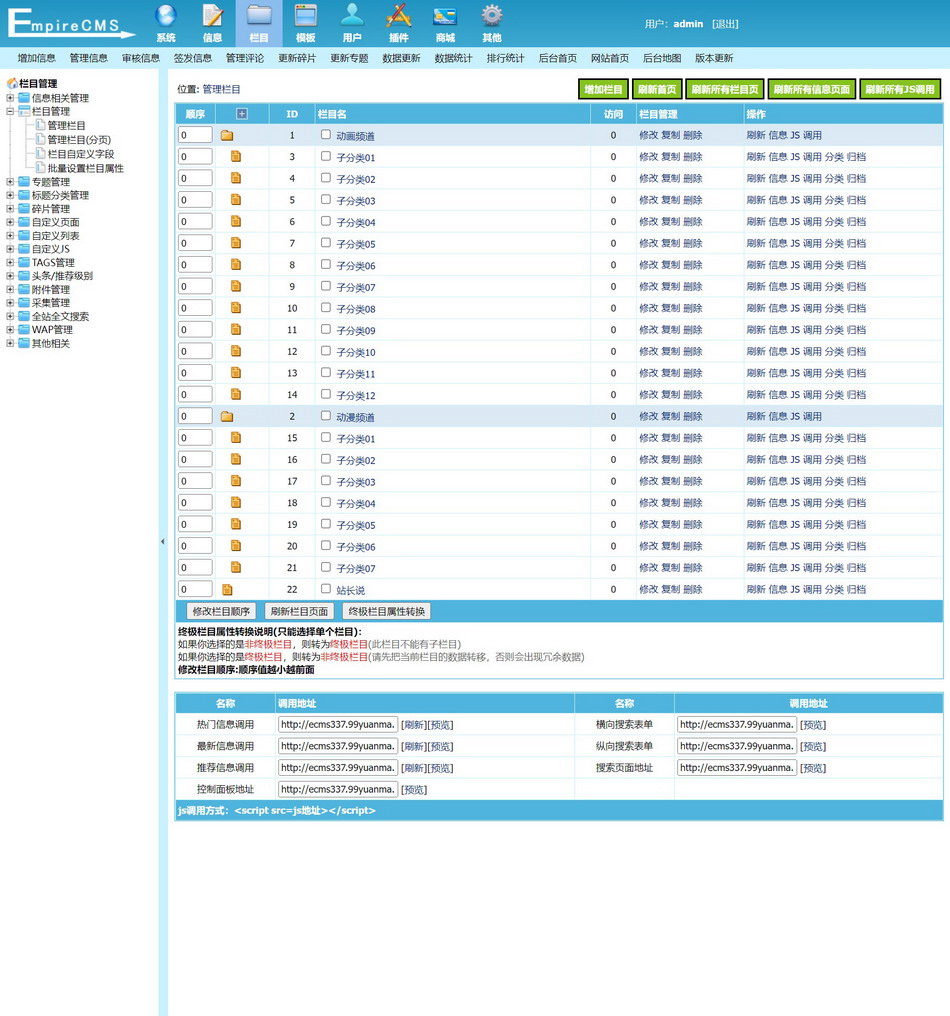Open 批量设置栏目属性 in the sidebar tree
950x1016 pixels.
pyautogui.click(x=85, y=168)
